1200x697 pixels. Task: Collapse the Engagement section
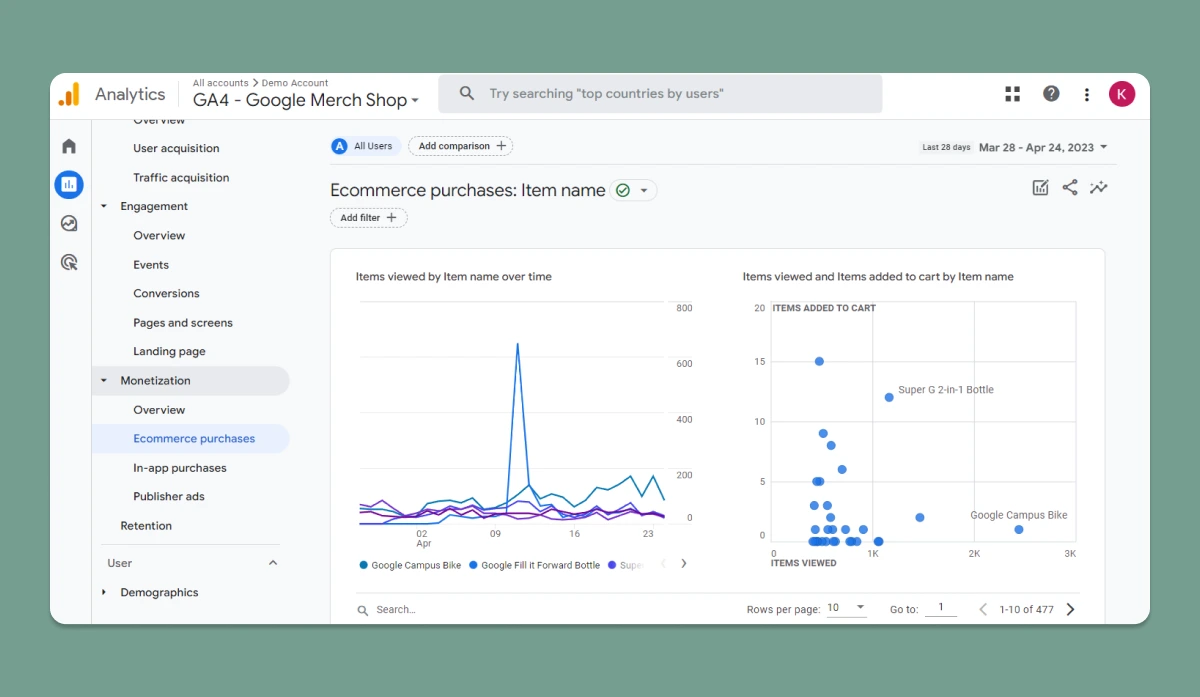pos(104,207)
